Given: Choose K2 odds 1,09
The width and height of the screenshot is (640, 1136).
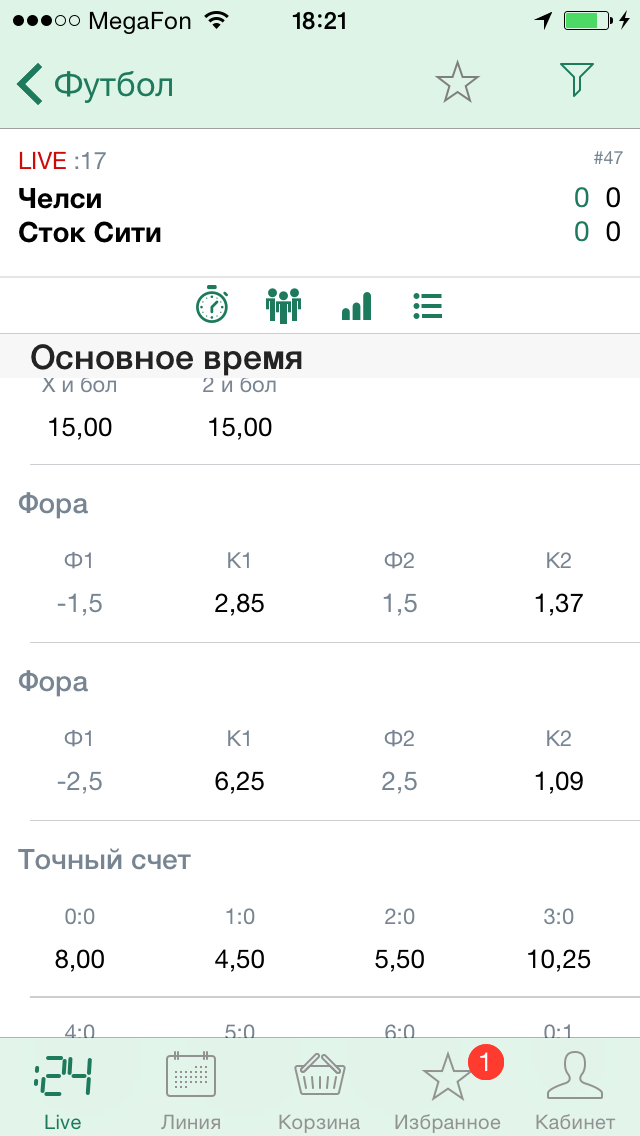Looking at the screenshot, I should (x=559, y=782).
